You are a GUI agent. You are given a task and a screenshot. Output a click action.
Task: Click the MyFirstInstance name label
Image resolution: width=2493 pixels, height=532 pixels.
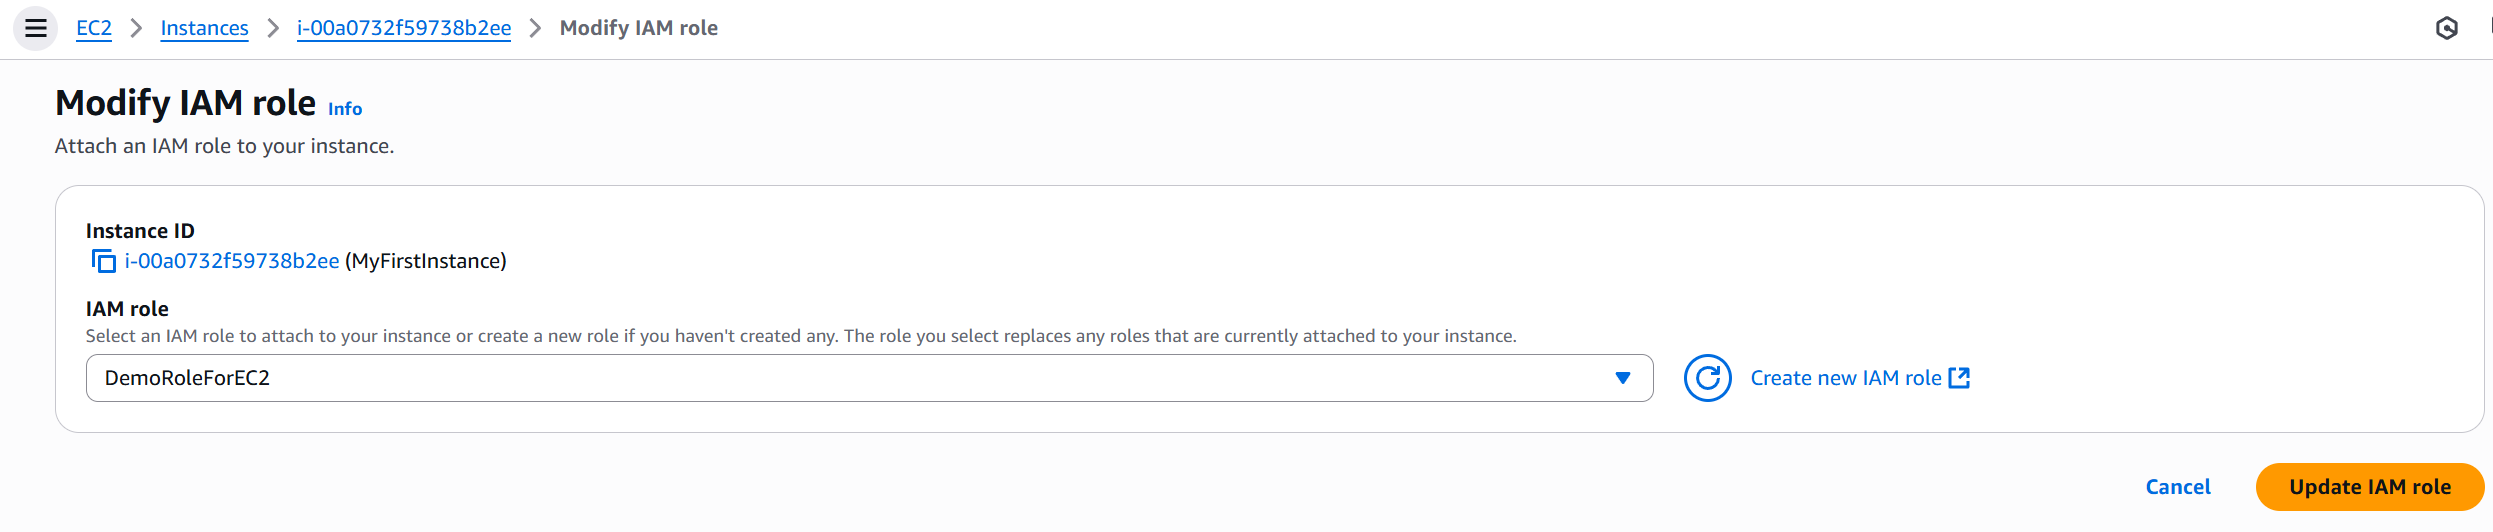pos(426,261)
